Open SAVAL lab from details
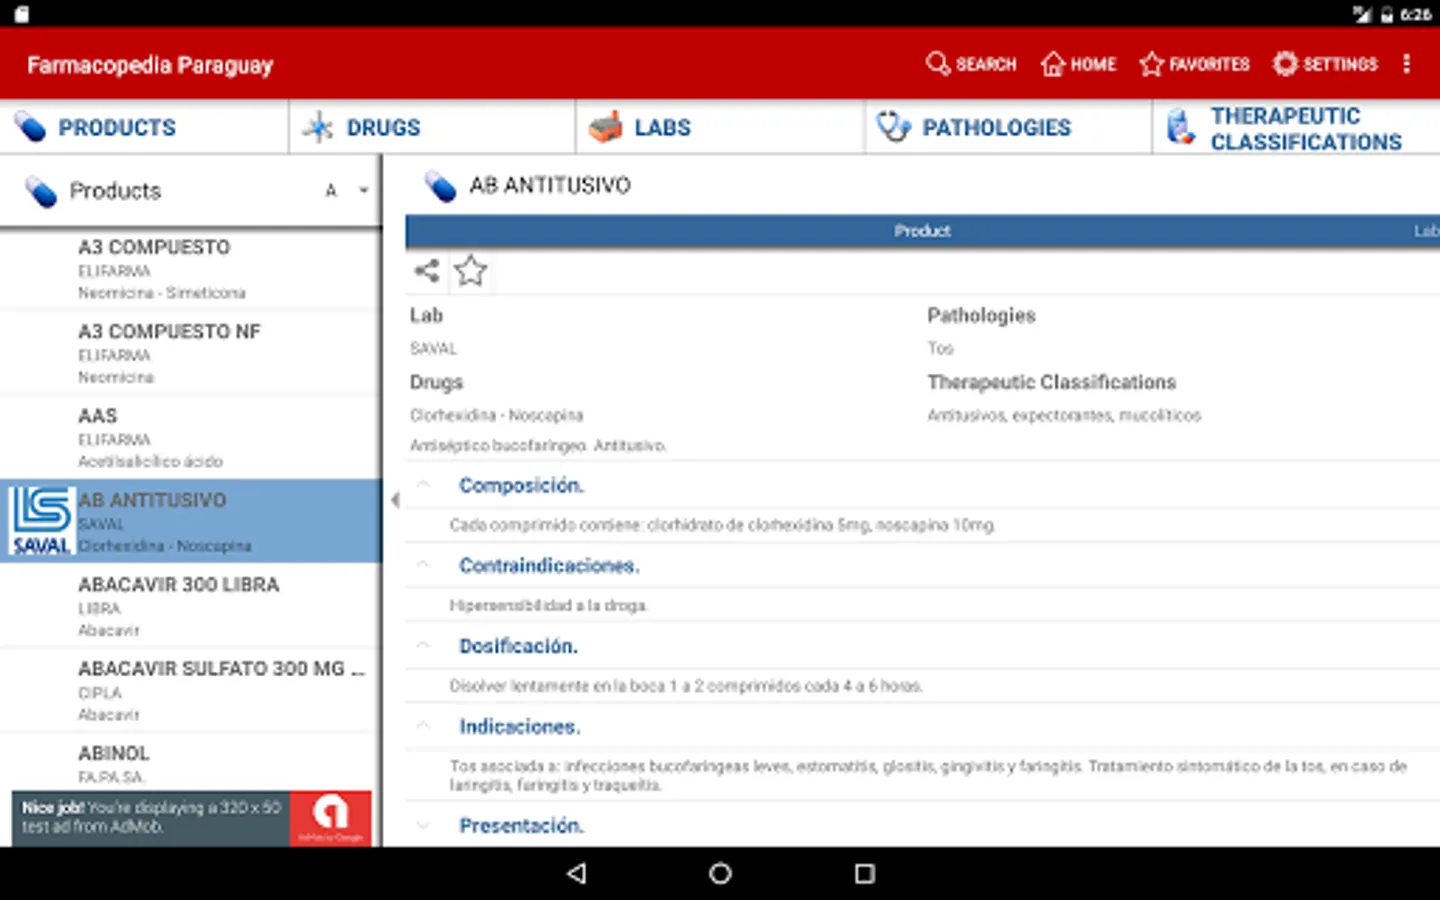The height and width of the screenshot is (900, 1440). 433,348
